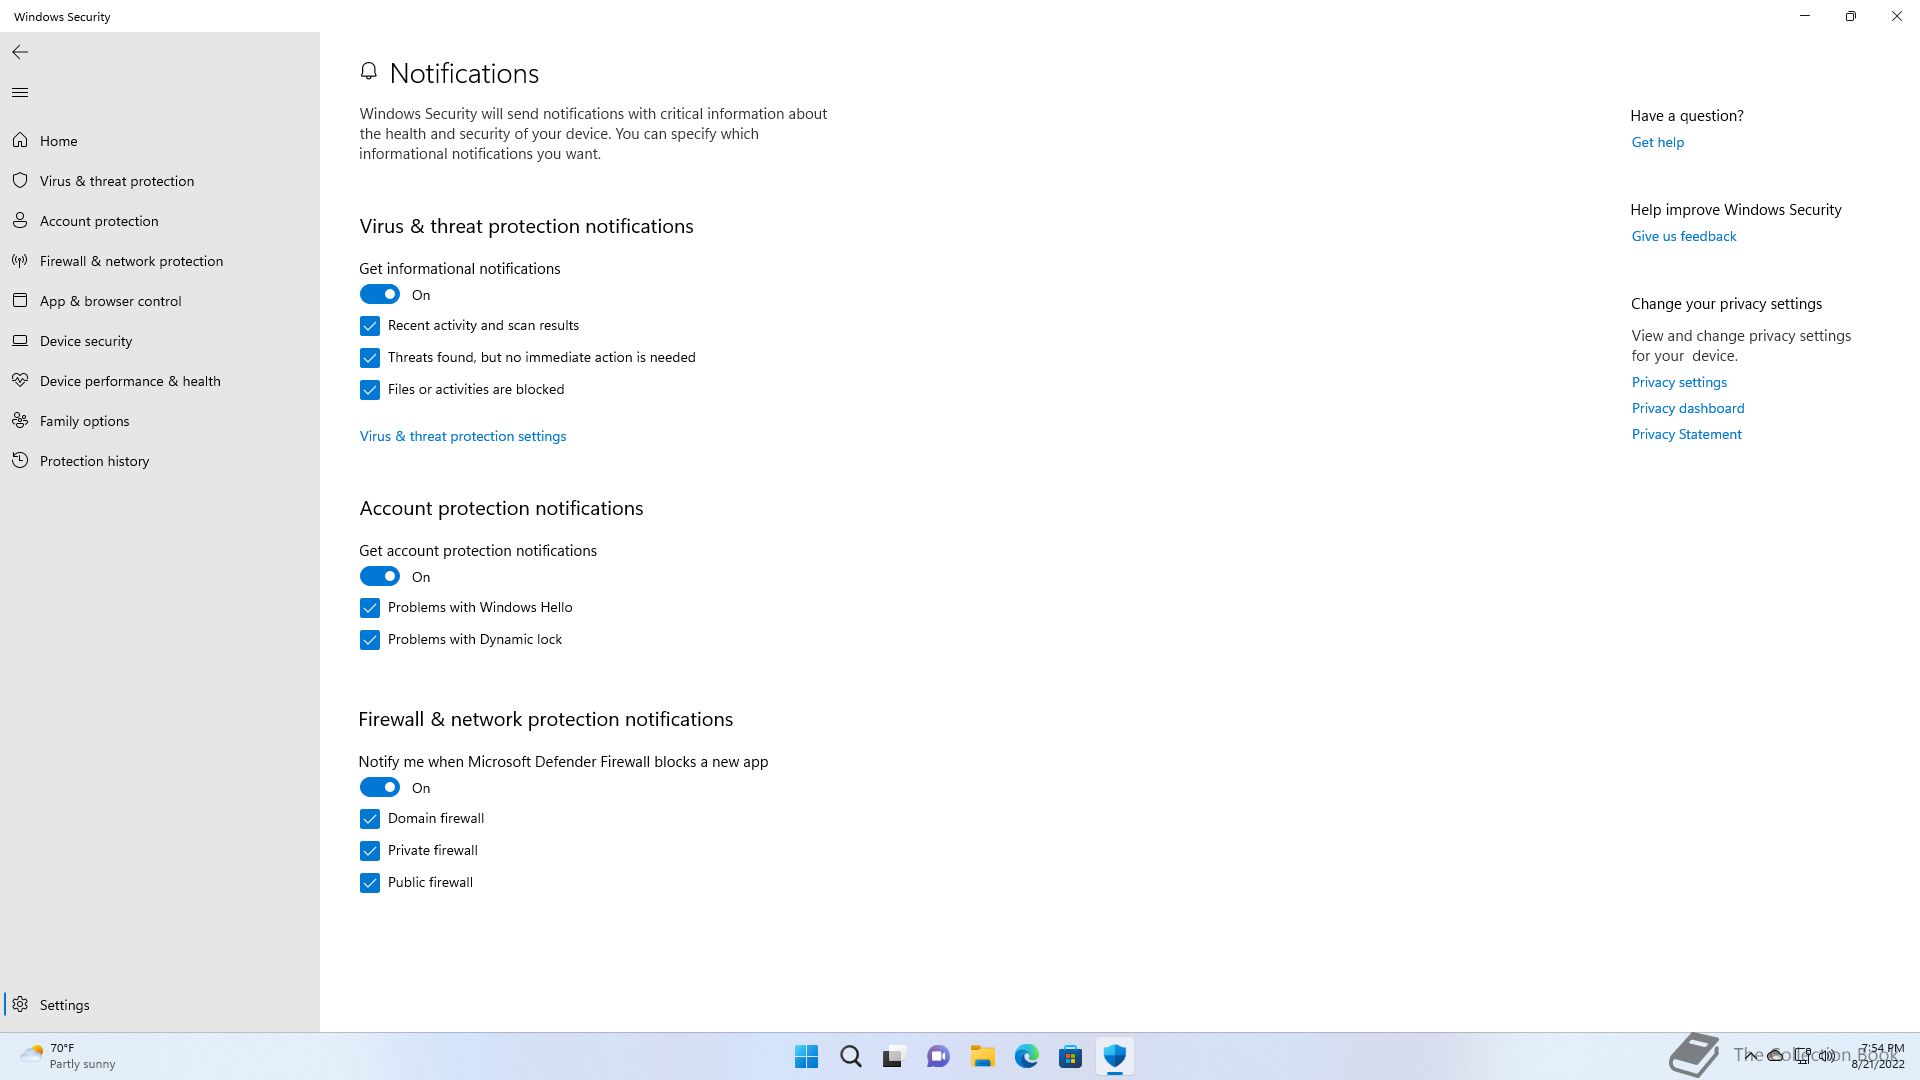Screen dimensions: 1920x1080
Task: Select Device security in sidebar
Action: click(86, 341)
